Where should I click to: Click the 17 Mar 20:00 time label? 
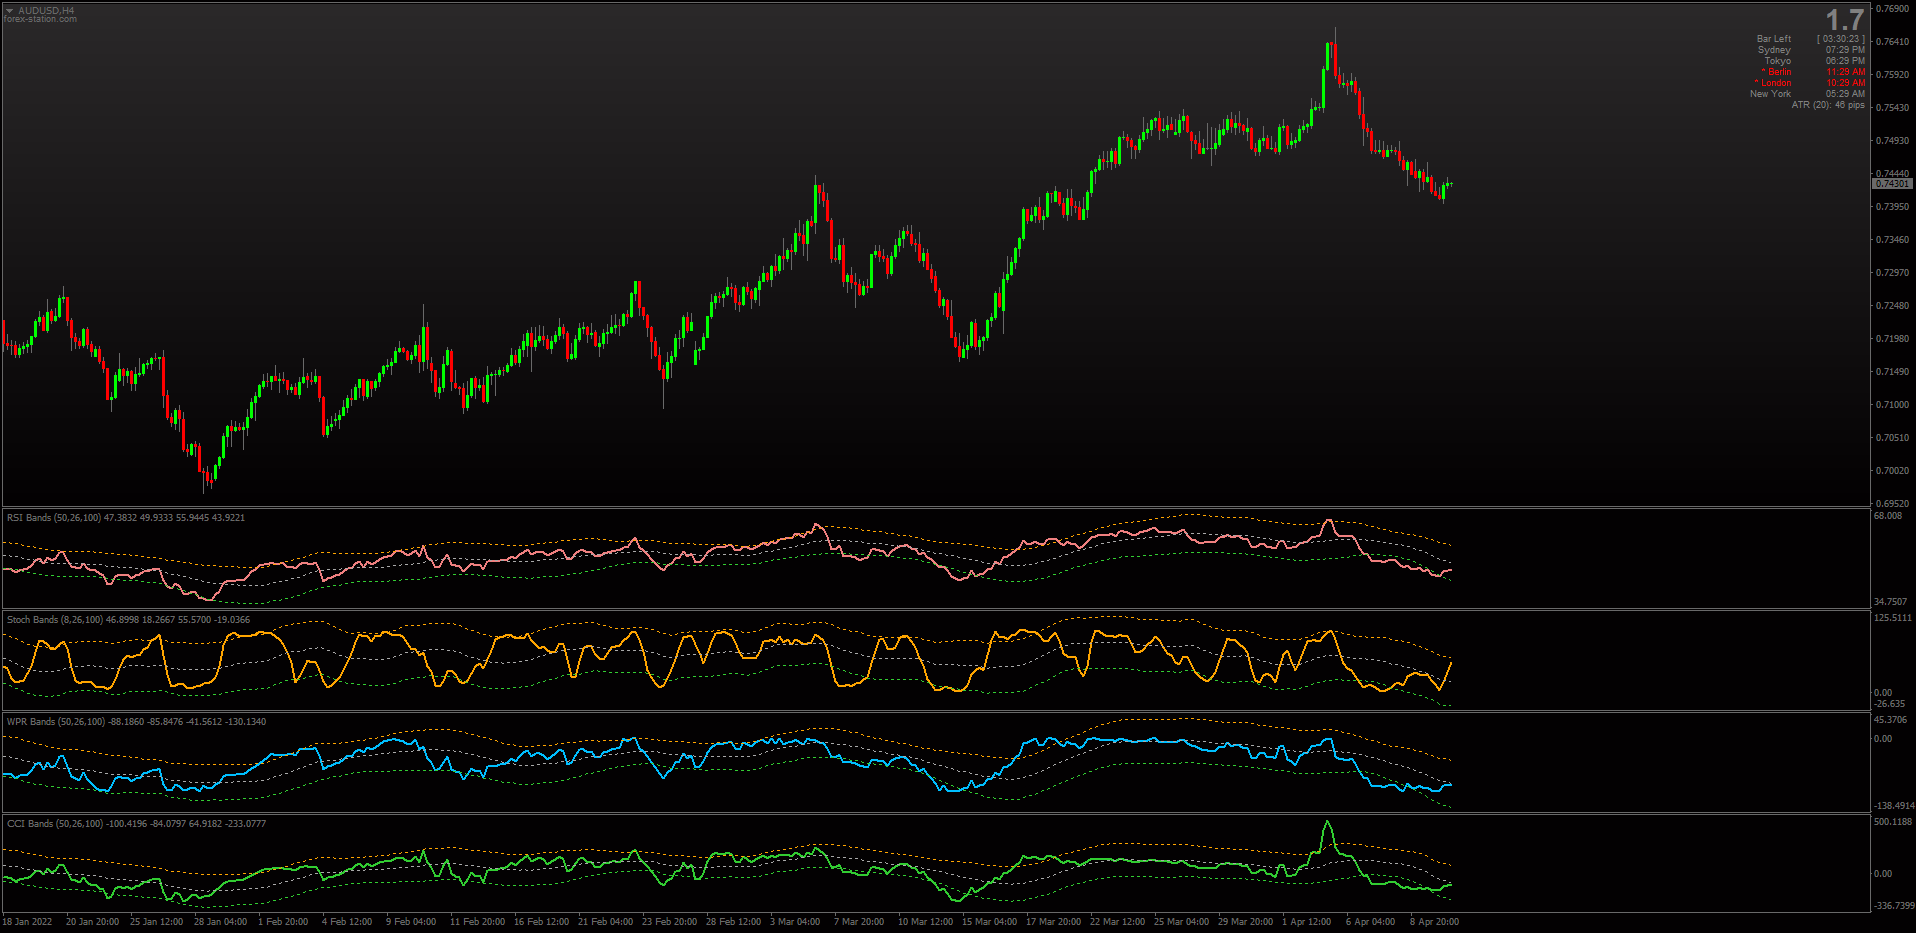pyautogui.click(x=1053, y=922)
